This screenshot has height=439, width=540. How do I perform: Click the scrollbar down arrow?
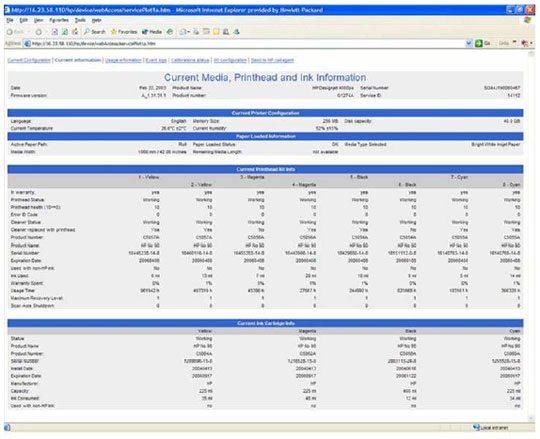(531, 418)
